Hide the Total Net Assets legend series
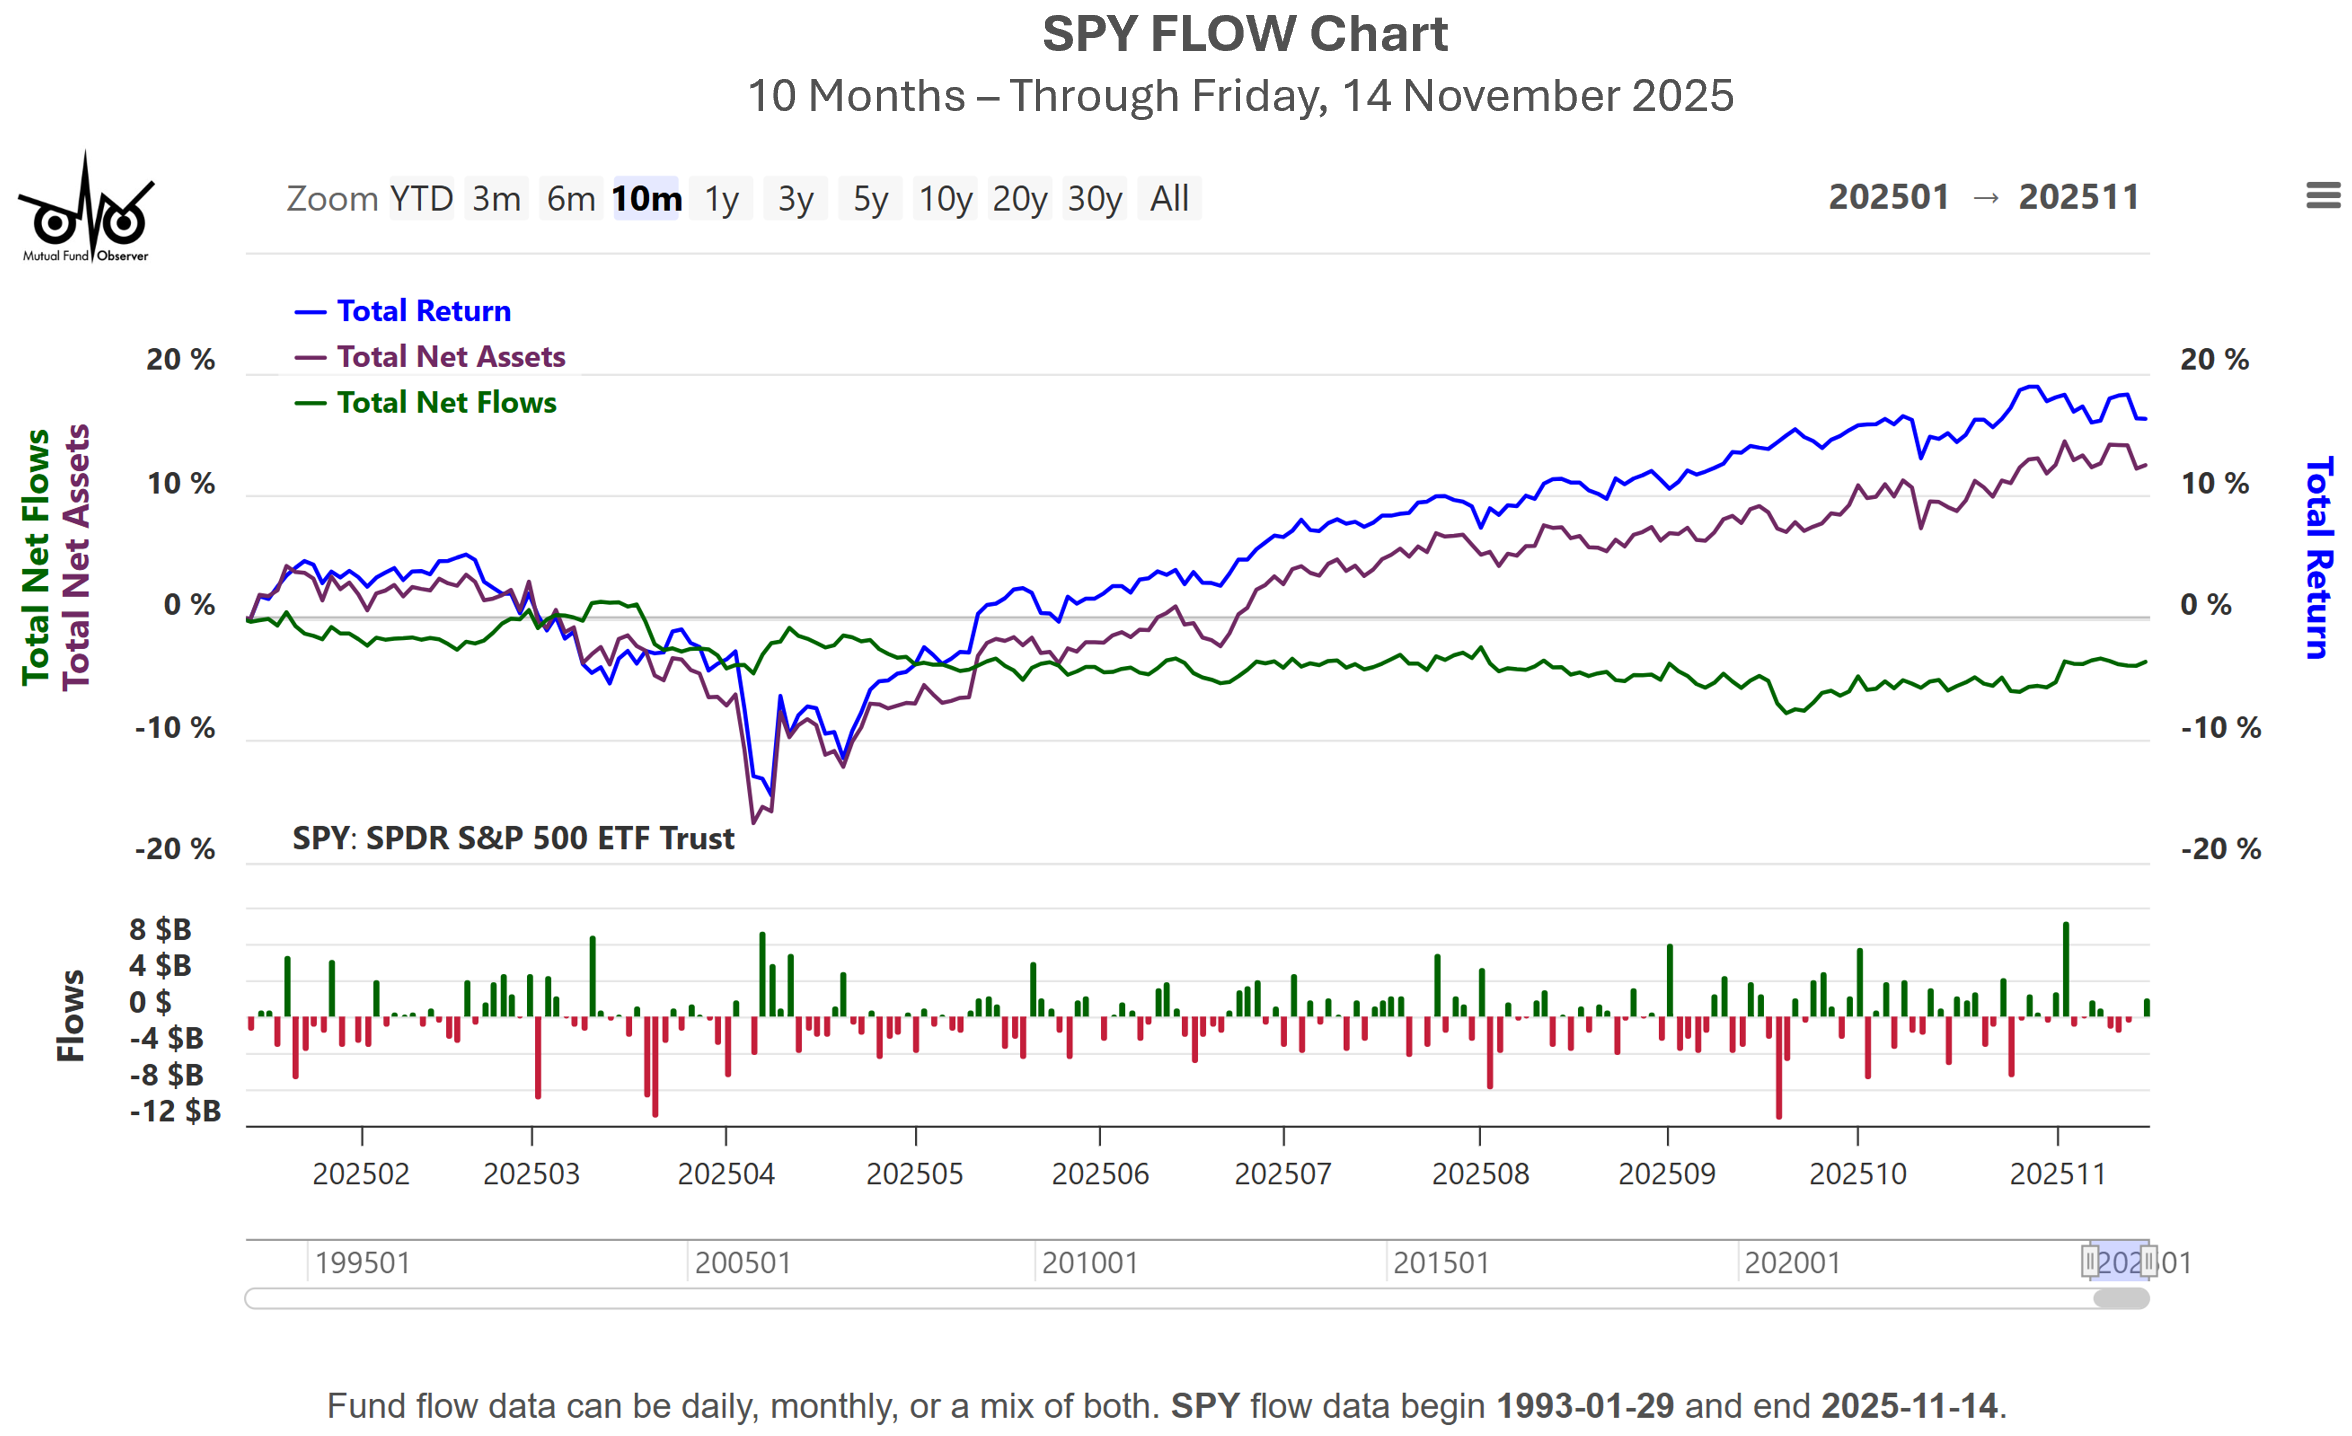The height and width of the screenshot is (1436, 2352). coord(450,357)
